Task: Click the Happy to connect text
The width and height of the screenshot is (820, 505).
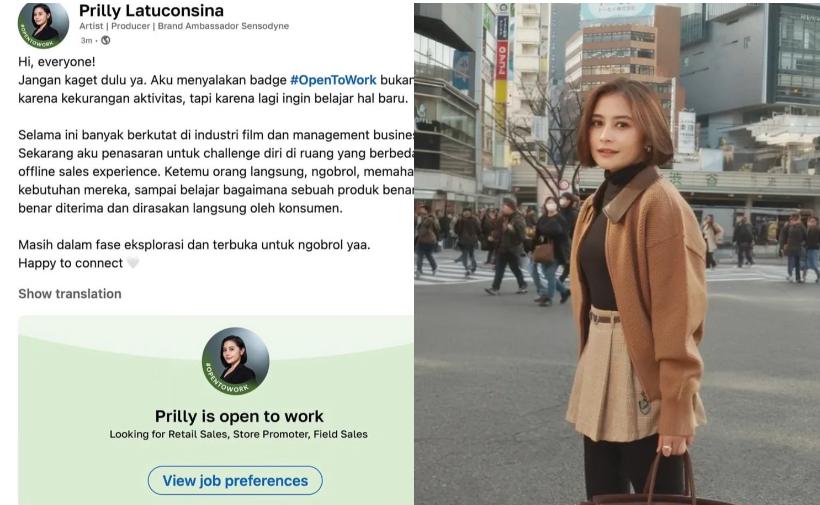Action: [x=71, y=263]
